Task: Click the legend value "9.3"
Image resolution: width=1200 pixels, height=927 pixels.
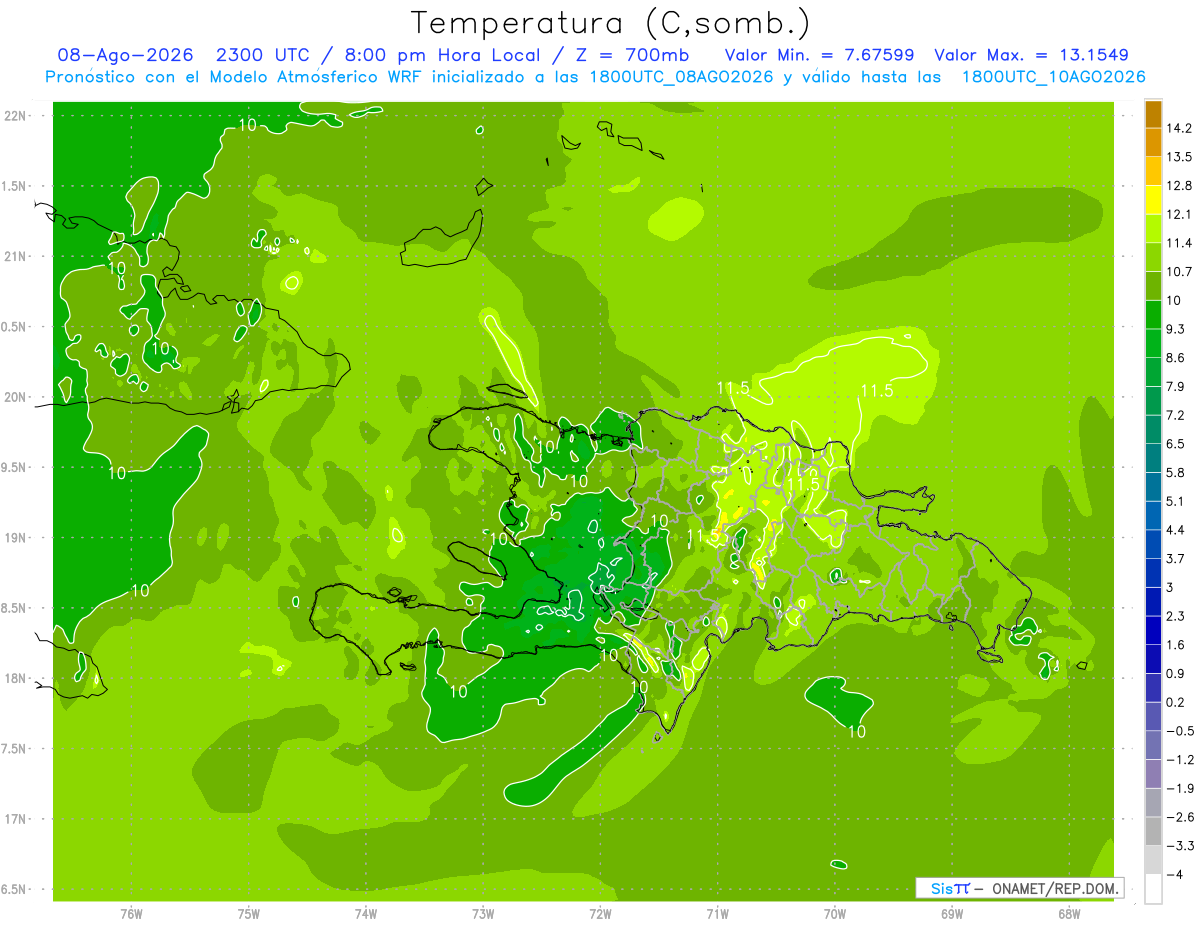Action: tap(1176, 329)
